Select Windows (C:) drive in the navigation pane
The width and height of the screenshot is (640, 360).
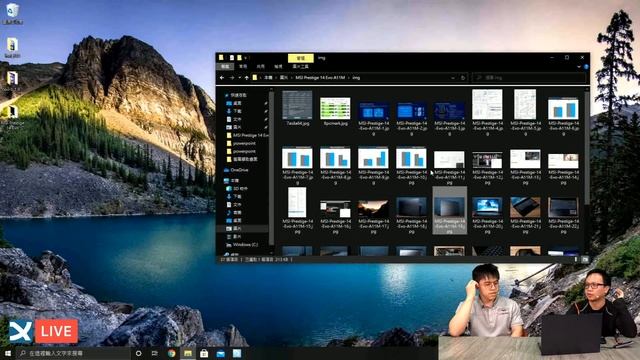242,245
